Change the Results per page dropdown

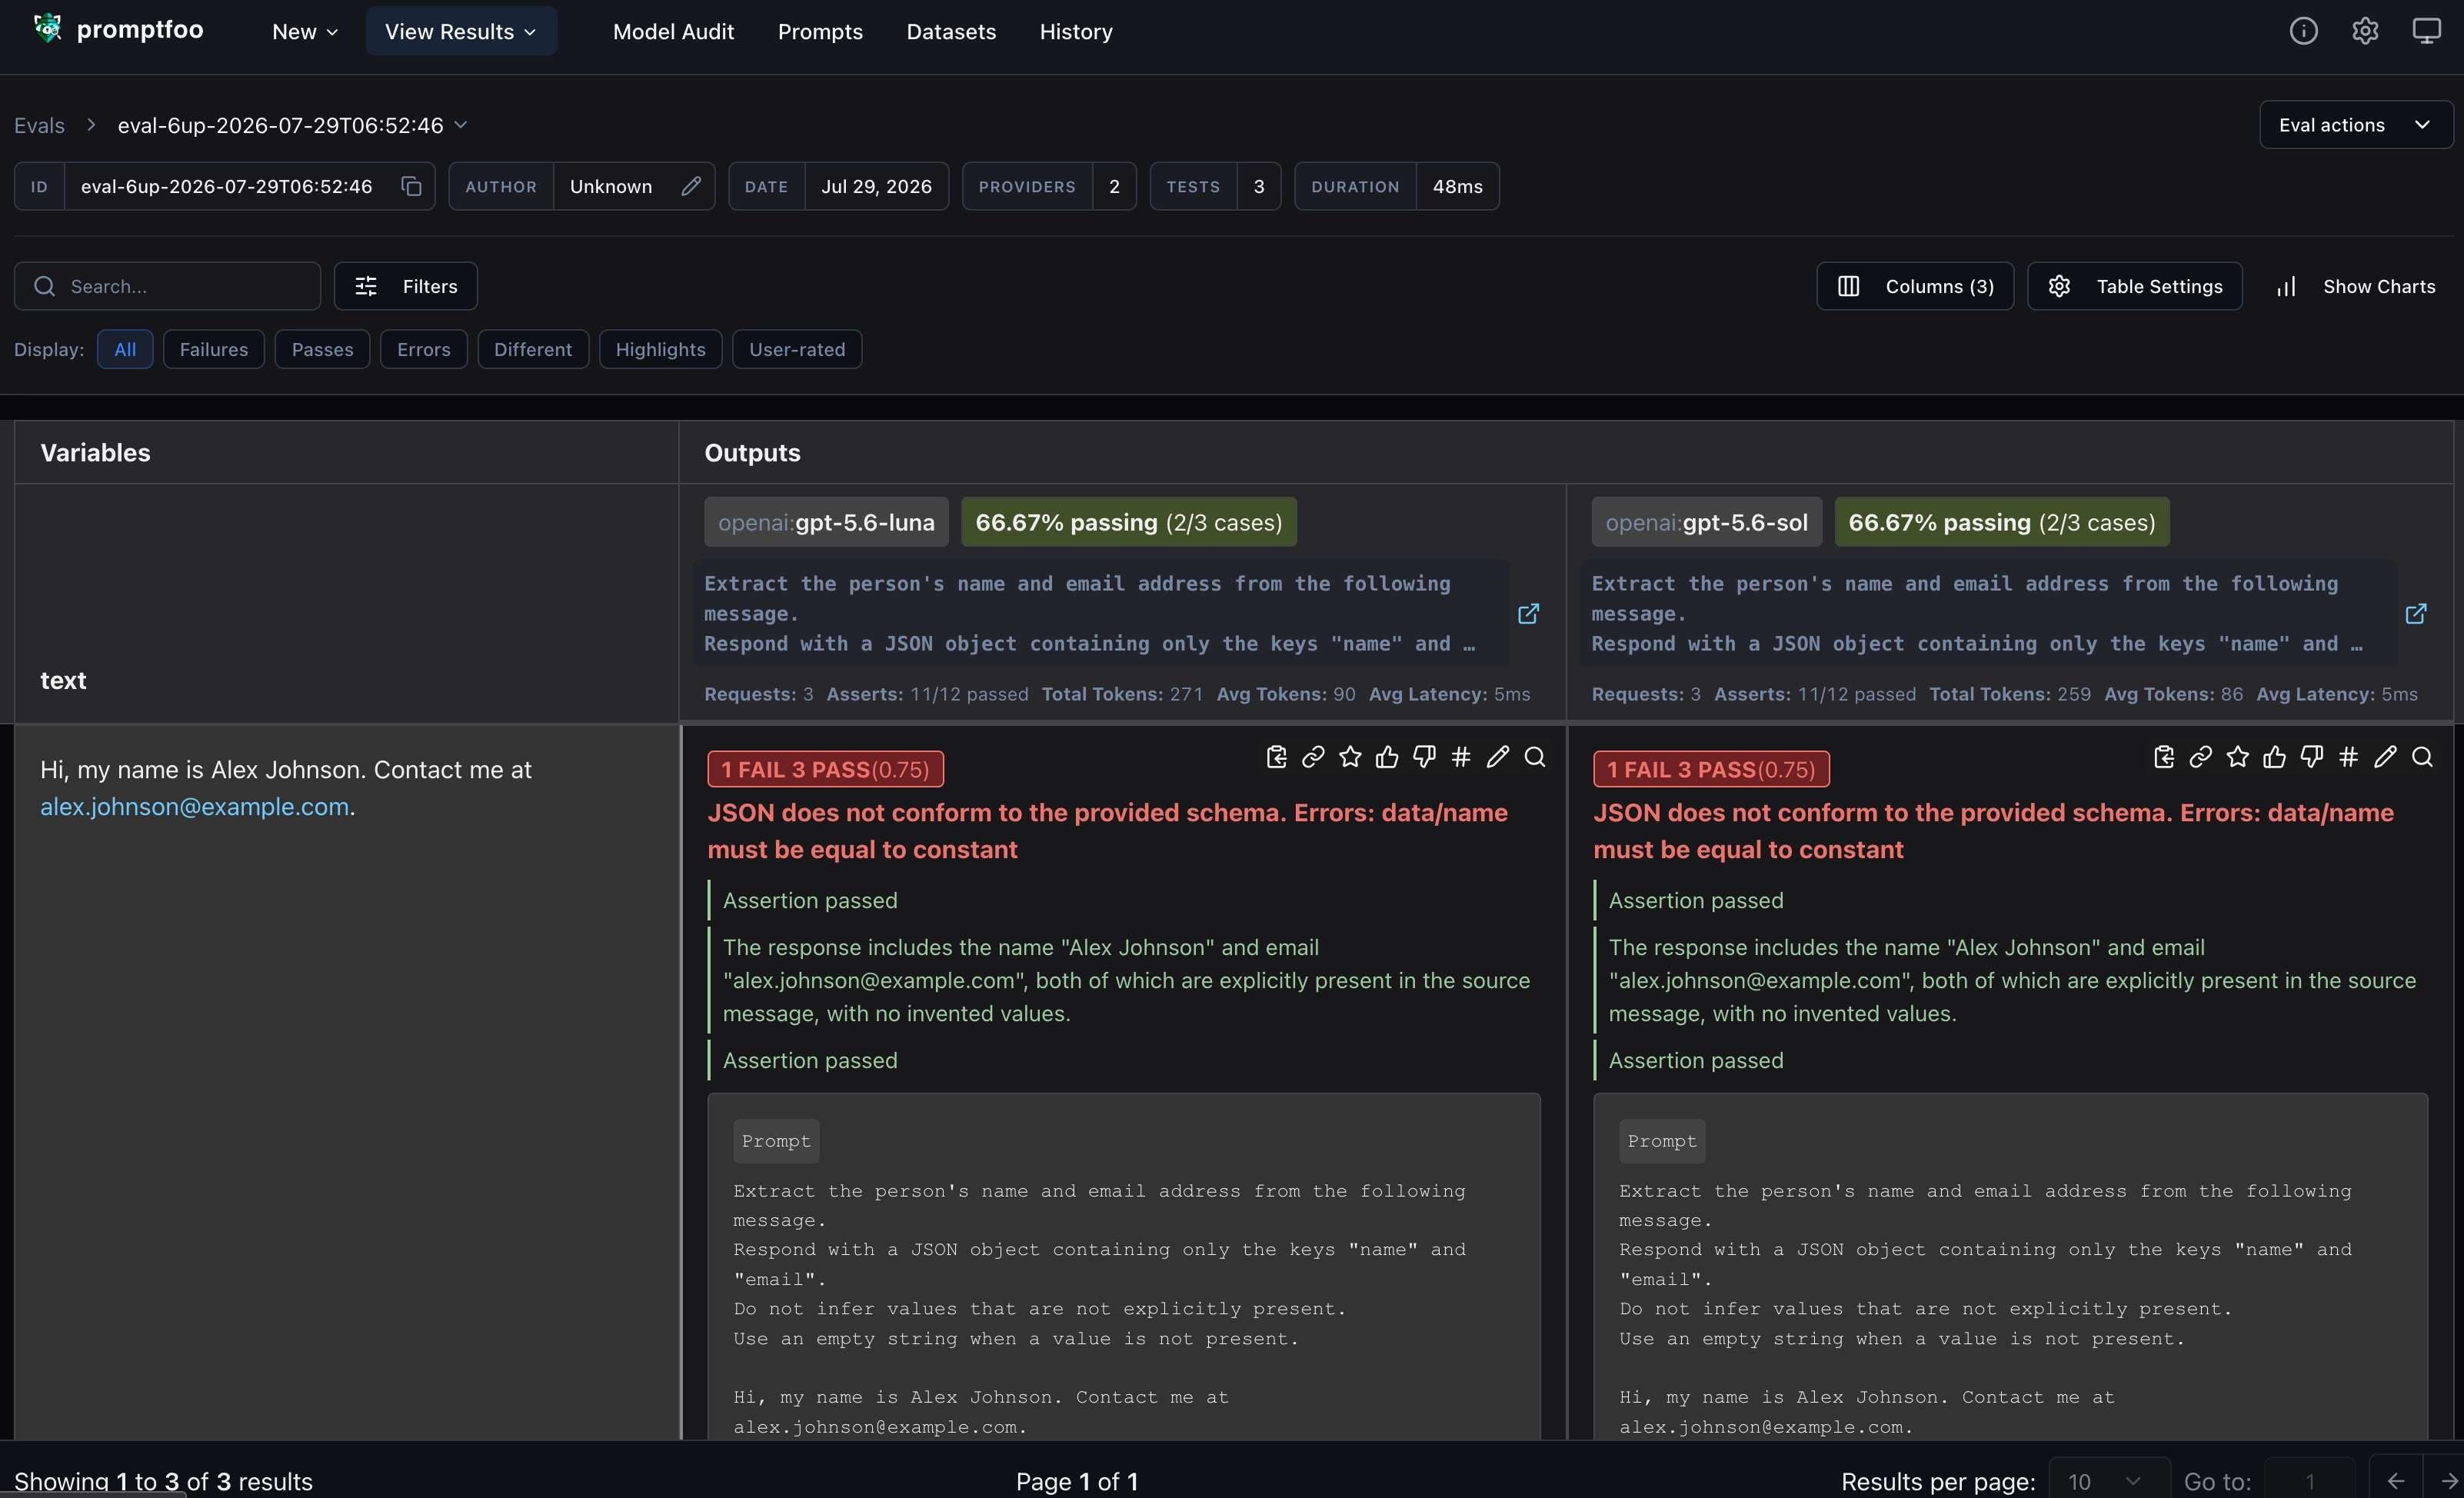2109,1481
